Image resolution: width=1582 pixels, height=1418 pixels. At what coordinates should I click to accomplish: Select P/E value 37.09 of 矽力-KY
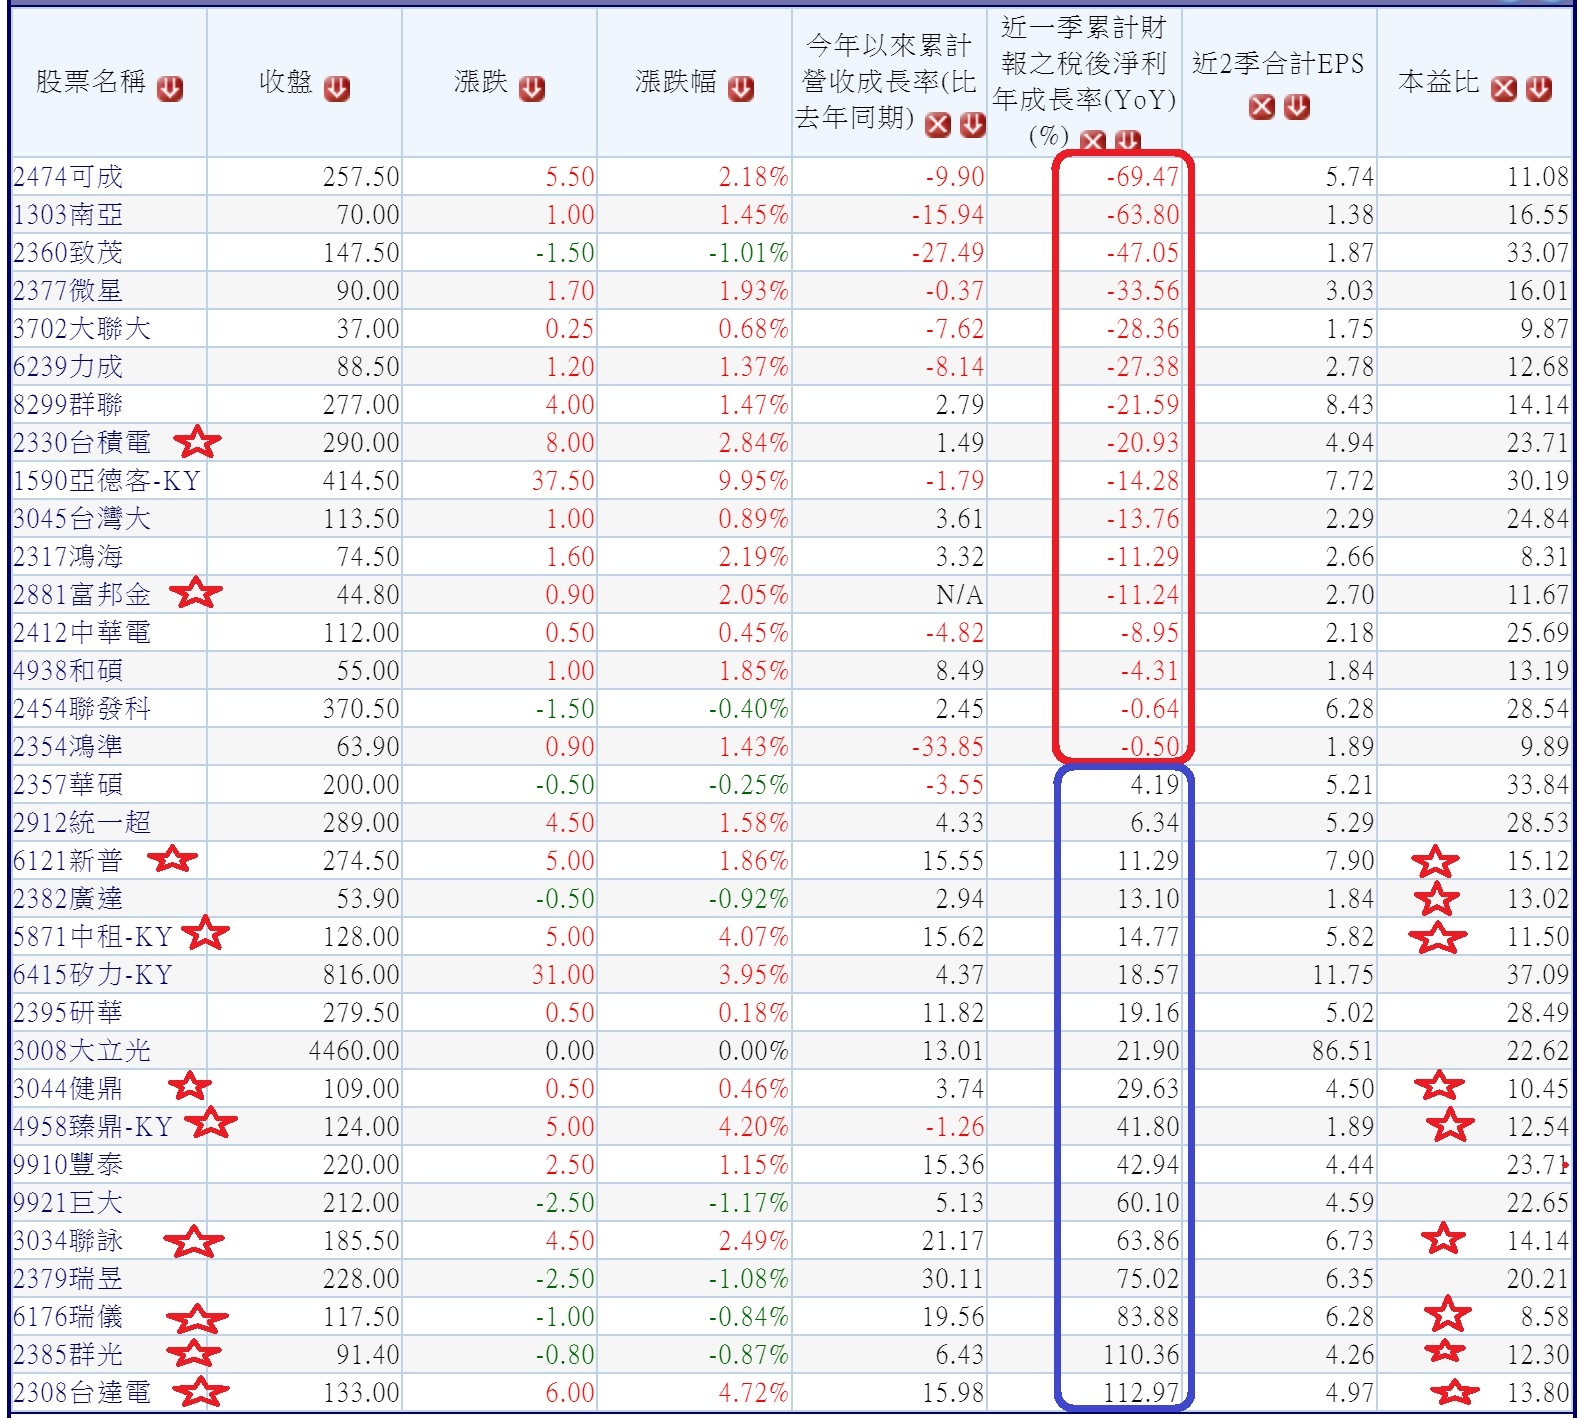tap(1538, 975)
